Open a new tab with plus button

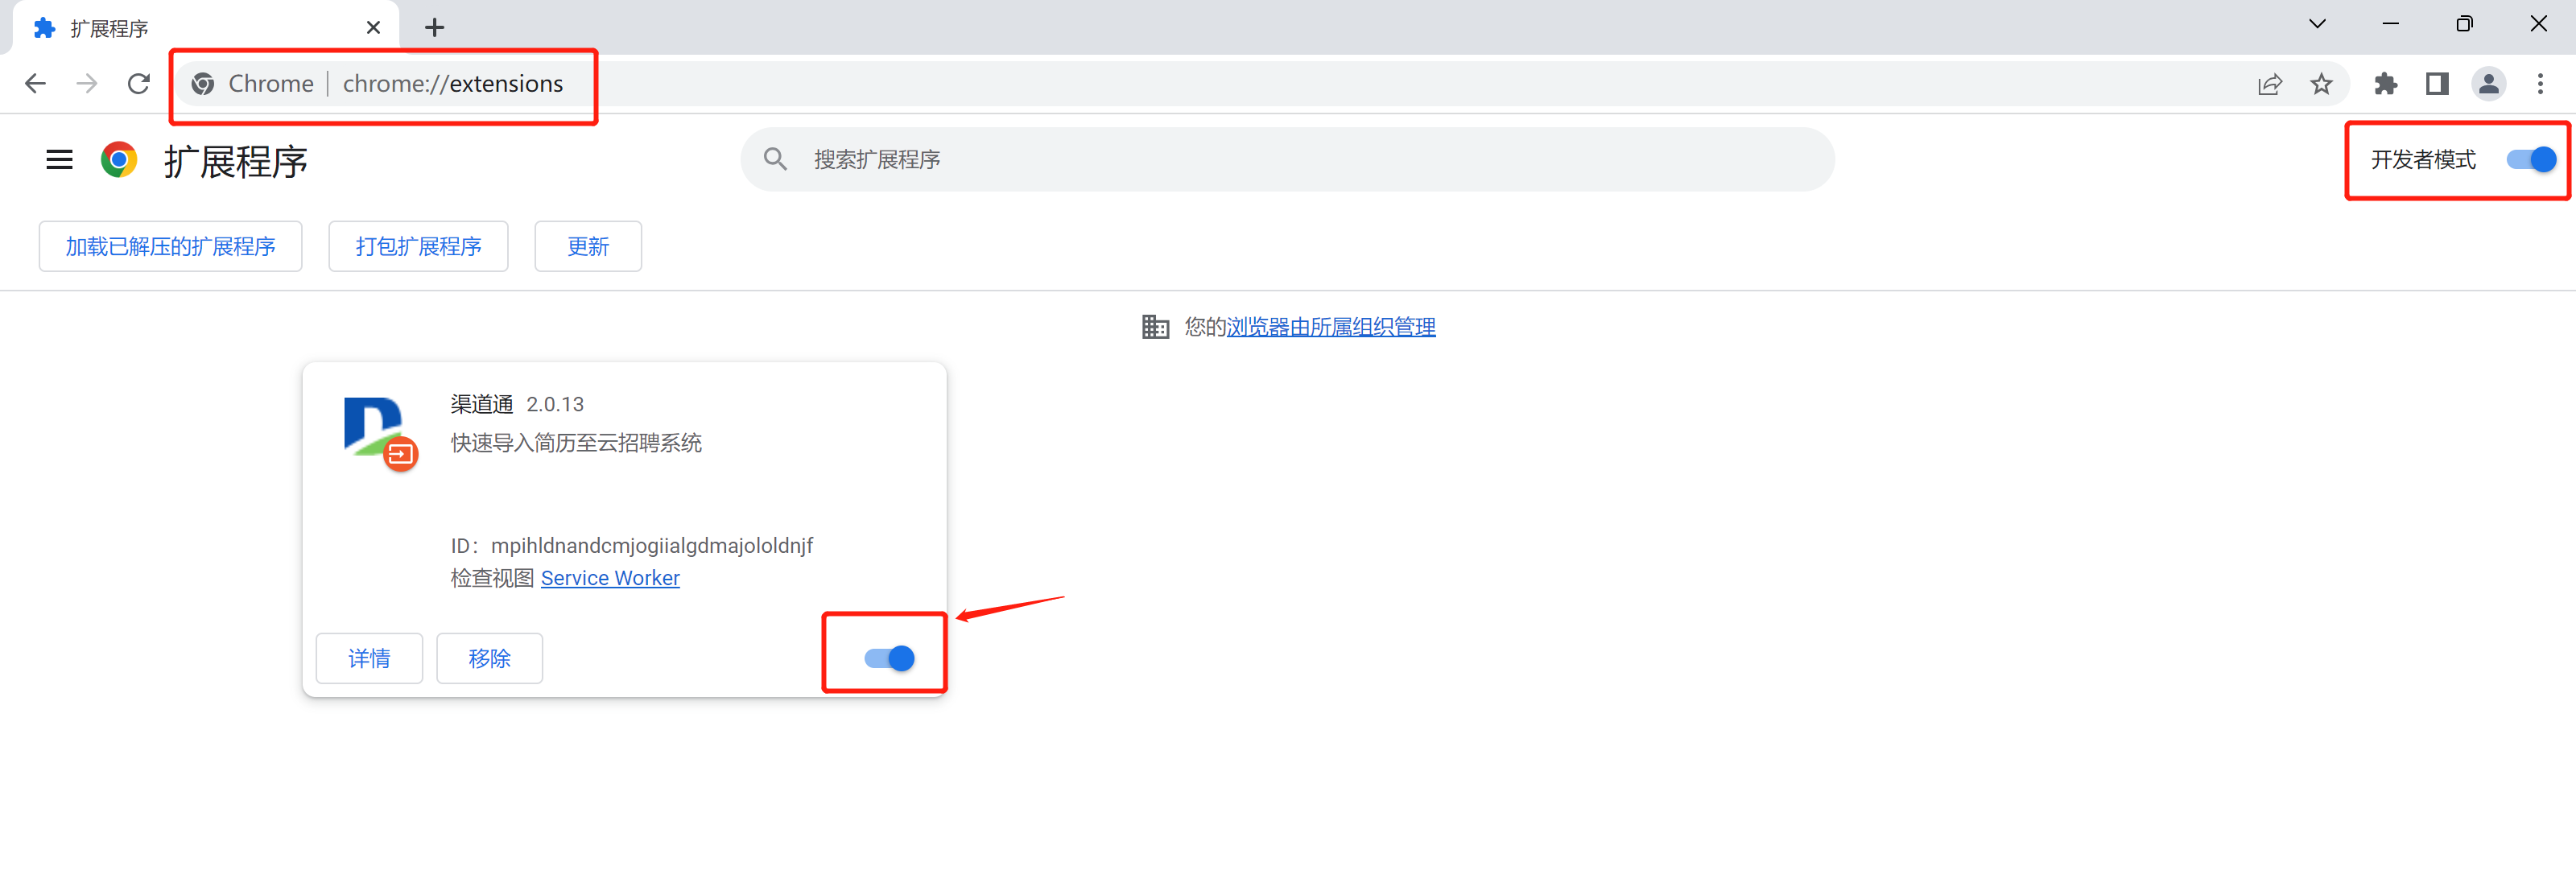[x=434, y=28]
